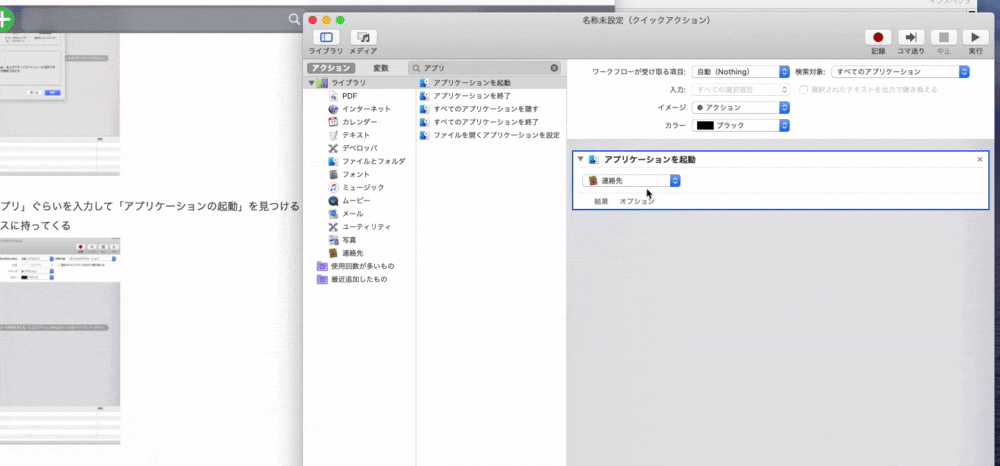Select the ムービー library category
Screen dimensions: 1000x466
pos(348,200)
